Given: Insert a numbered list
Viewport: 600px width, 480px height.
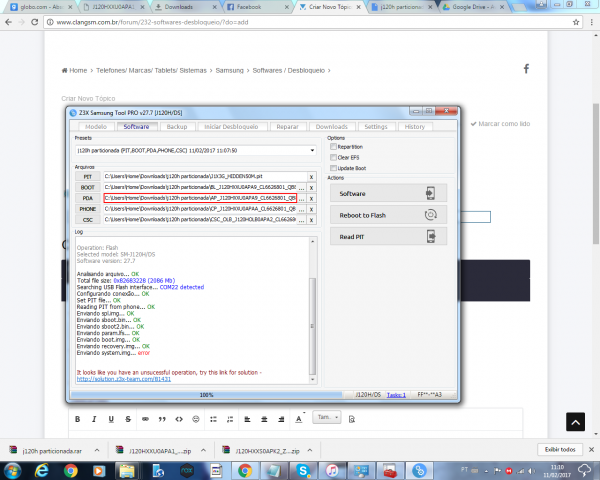Looking at the screenshot, I should pyautogui.click(x=230, y=419).
